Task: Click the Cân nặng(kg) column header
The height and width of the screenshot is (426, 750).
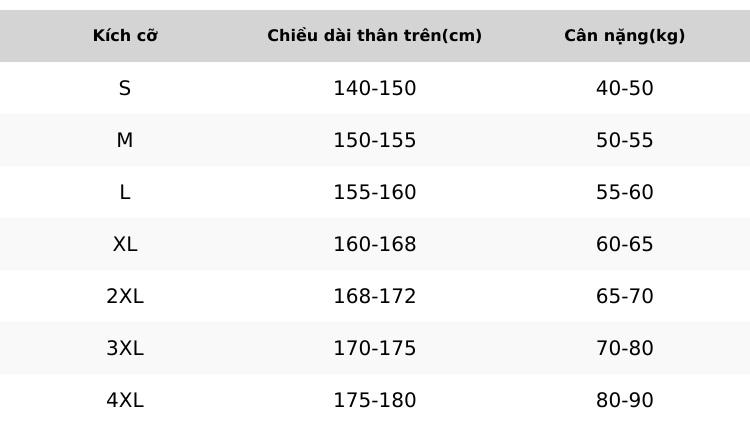Action: coord(624,35)
